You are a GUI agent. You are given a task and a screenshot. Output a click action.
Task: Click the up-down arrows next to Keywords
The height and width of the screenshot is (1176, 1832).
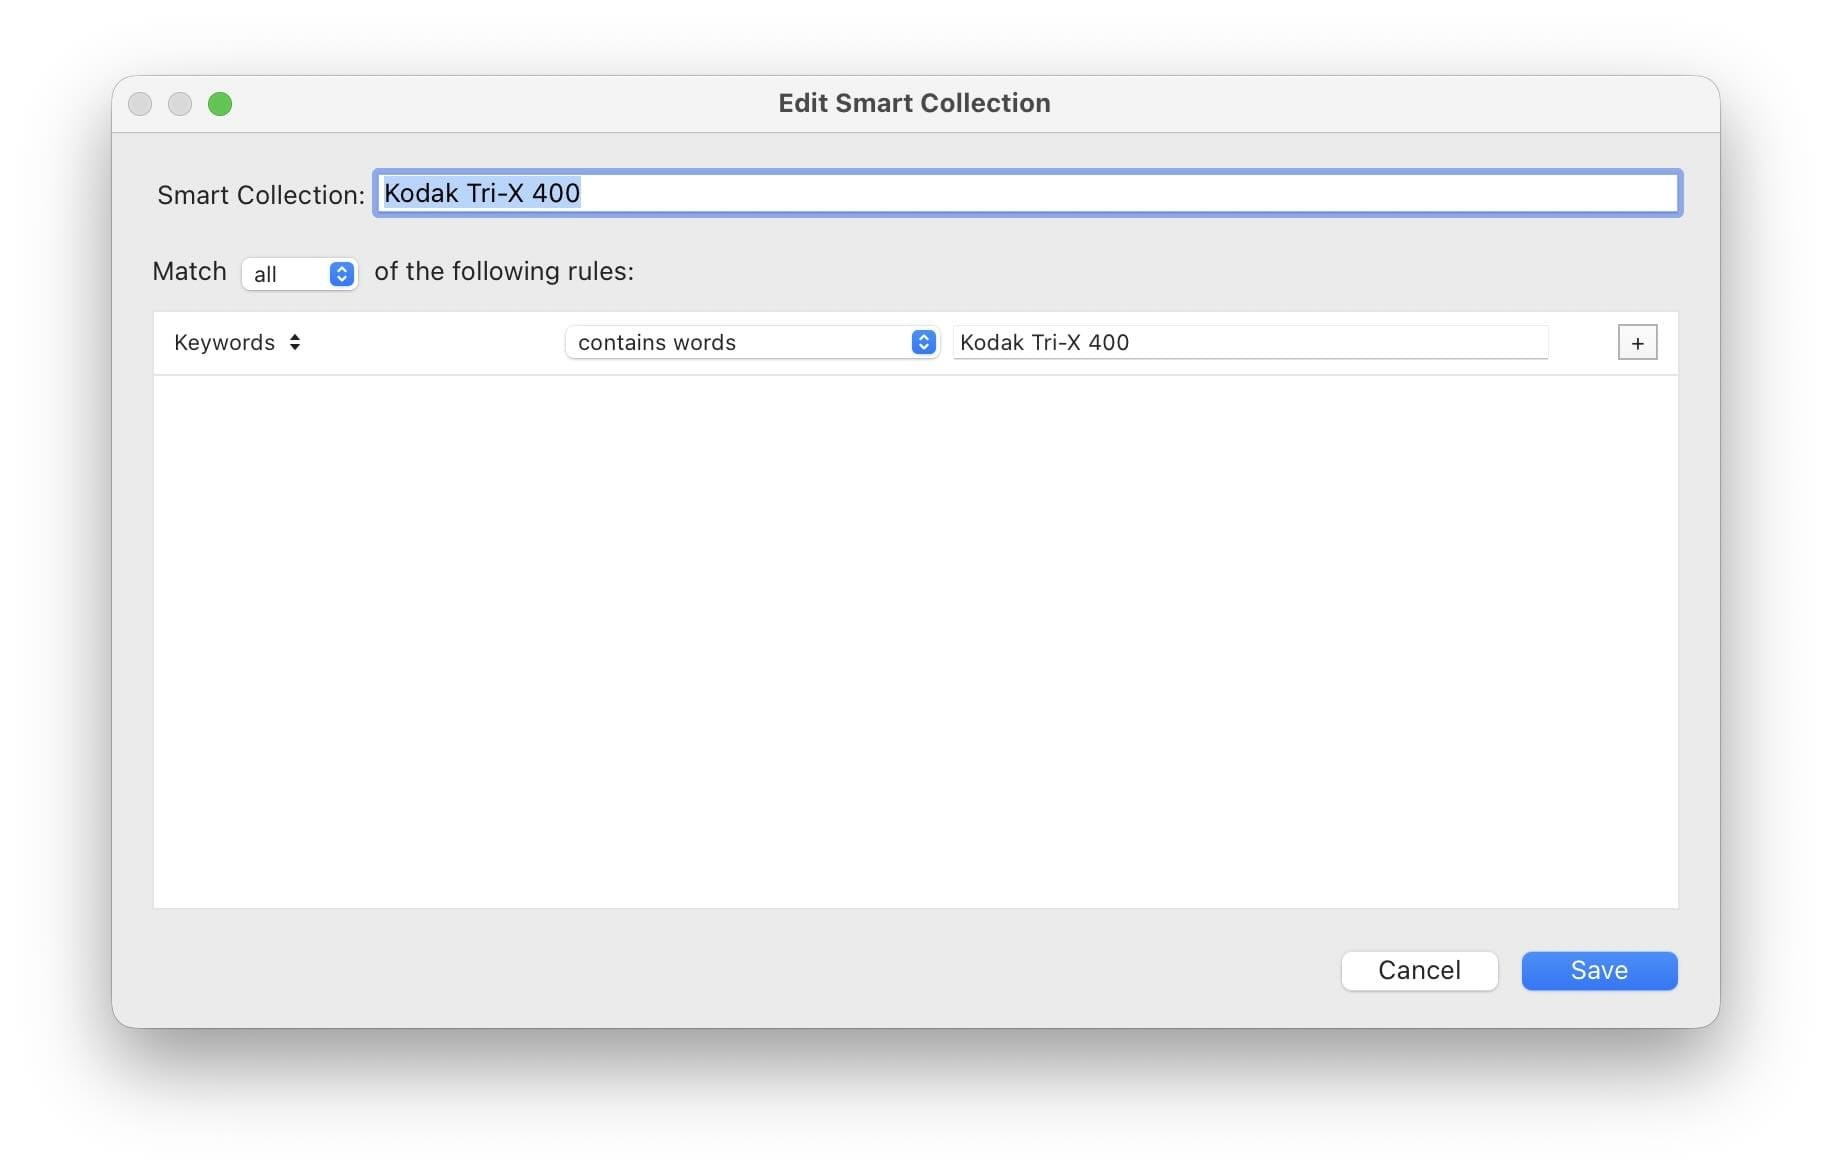click(x=295, y=343)
